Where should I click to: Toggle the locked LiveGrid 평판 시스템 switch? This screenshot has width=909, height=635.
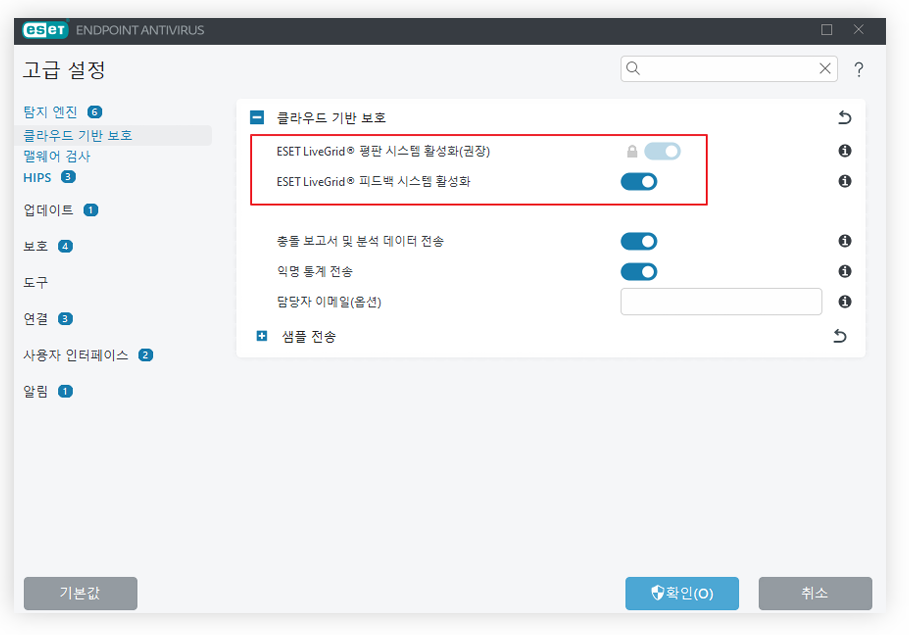[662, 151]
